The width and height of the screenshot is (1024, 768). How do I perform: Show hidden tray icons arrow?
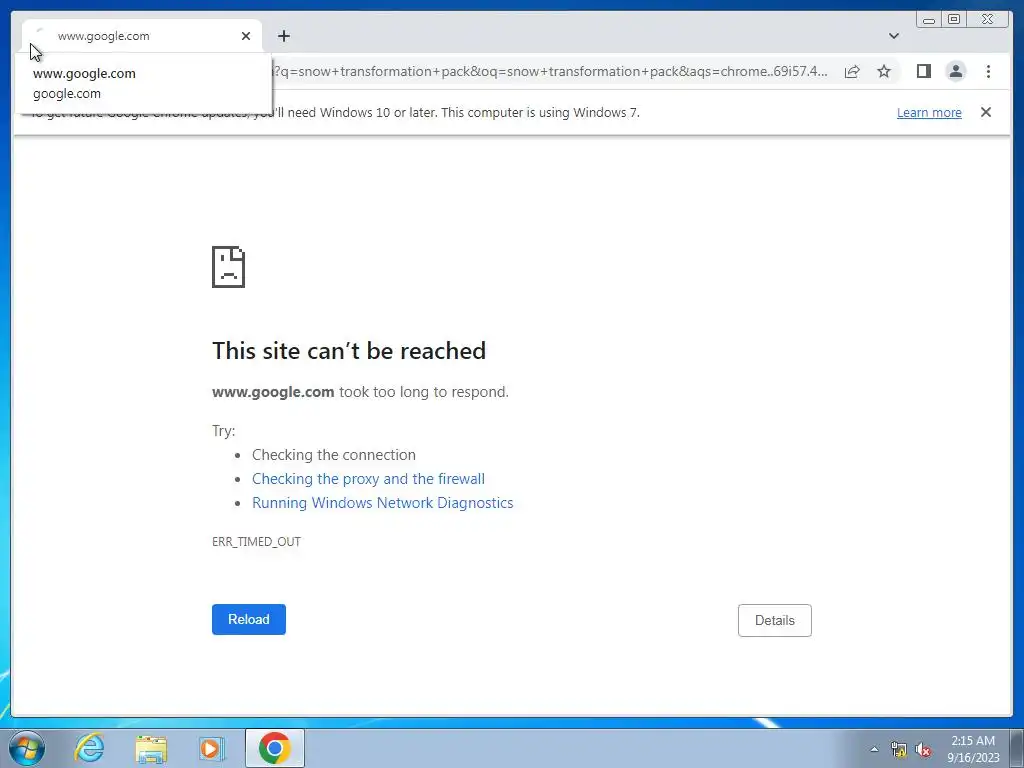(x=874, y=749)
